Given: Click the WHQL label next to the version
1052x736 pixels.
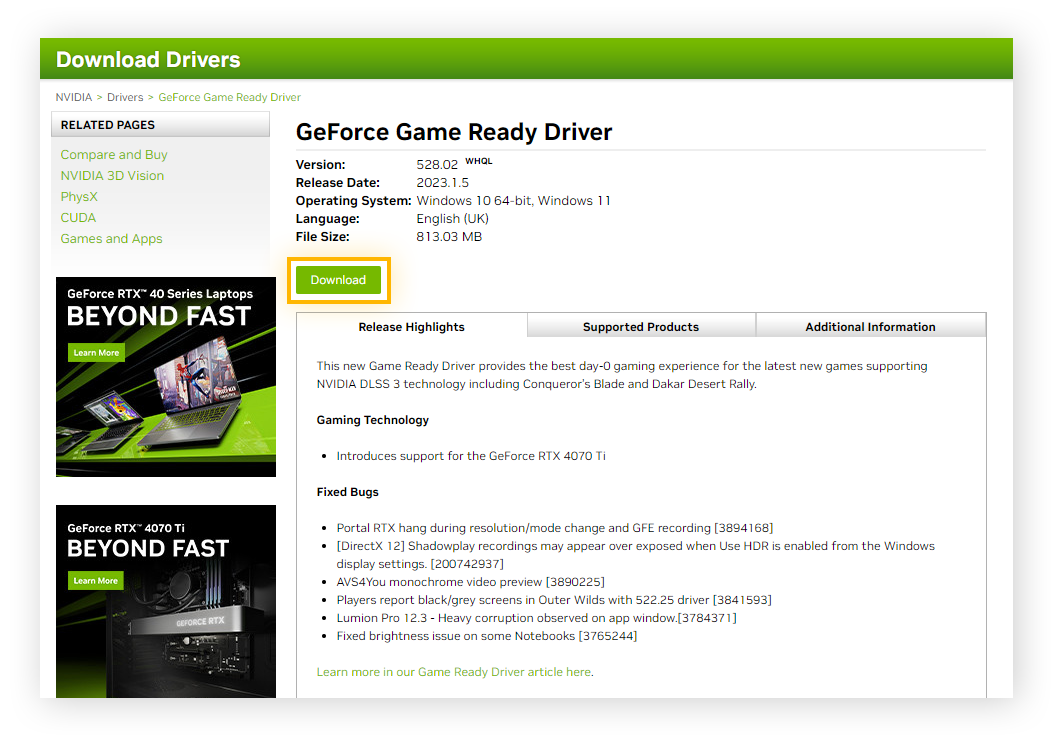Looking at the screenshot, I should coord(478,160).
